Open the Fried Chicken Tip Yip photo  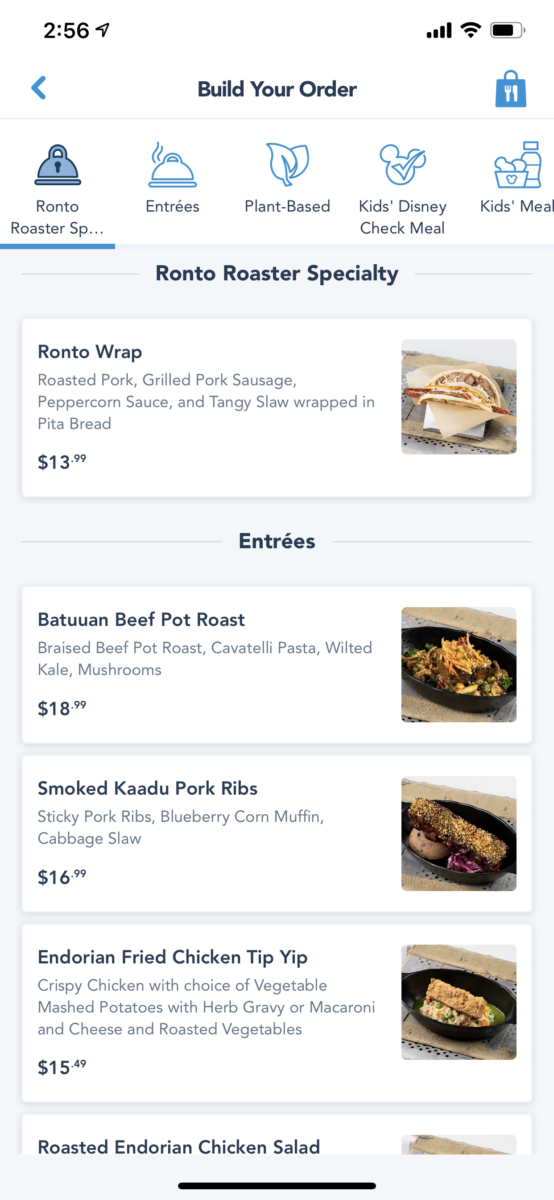pyautogui.click(x=459, y=1002)
